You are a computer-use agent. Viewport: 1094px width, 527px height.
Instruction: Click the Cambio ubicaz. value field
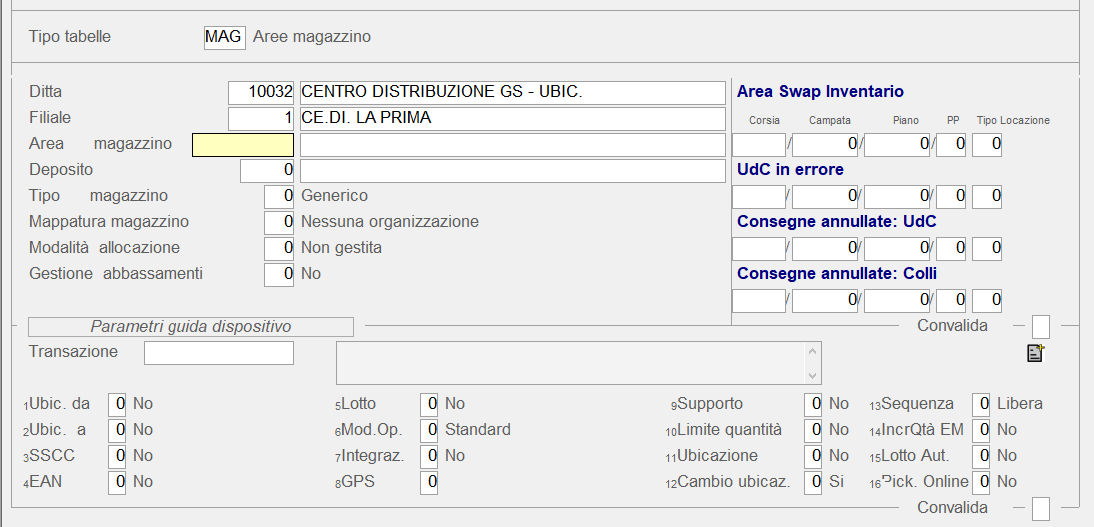[x=813, y=483]
